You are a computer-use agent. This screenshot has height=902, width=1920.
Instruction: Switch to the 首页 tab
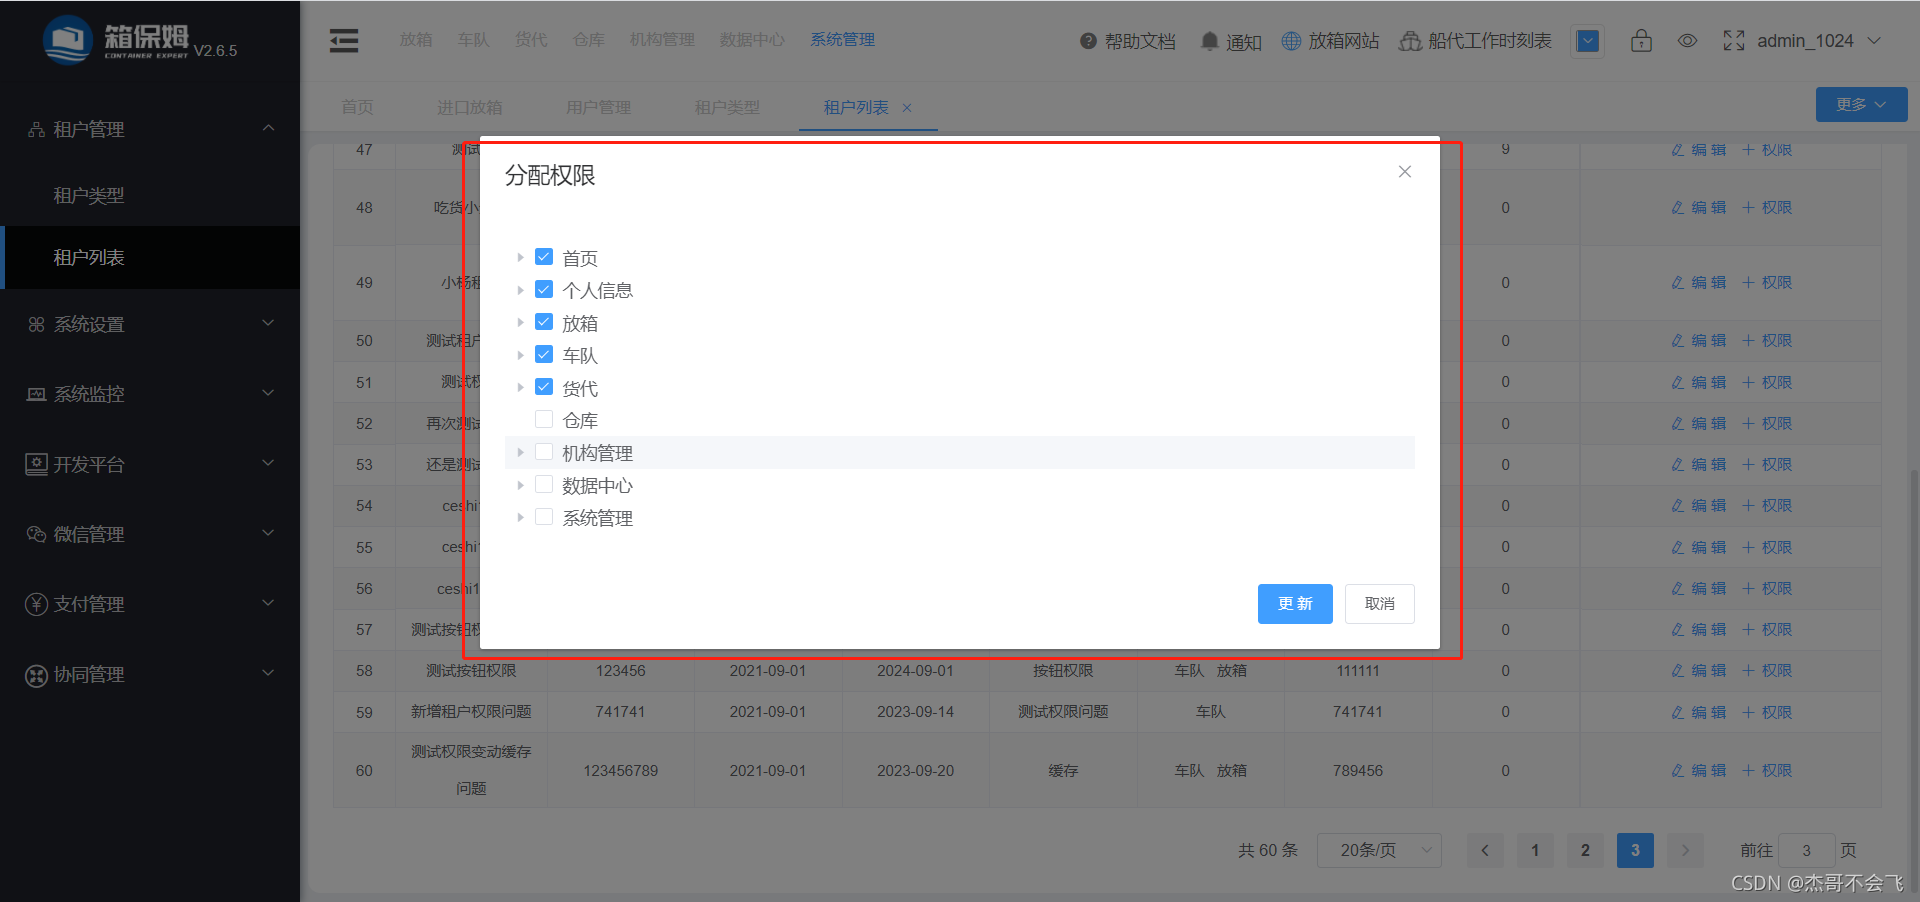357,108
